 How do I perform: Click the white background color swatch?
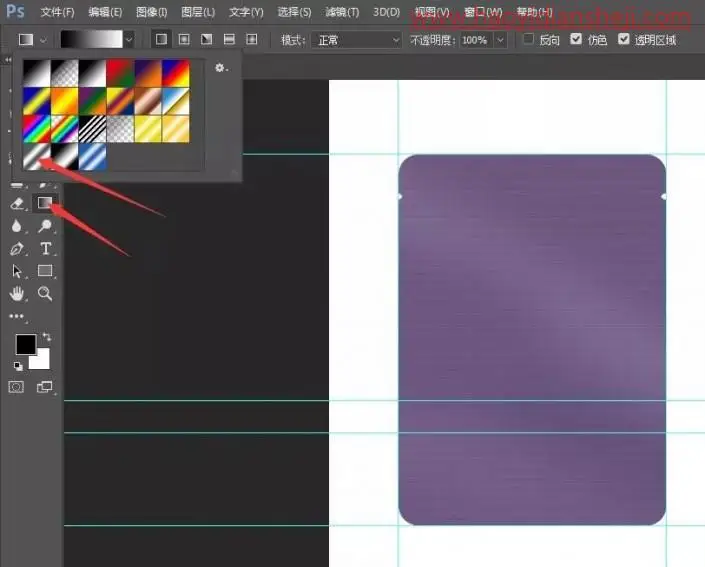(x=42, y=361)
